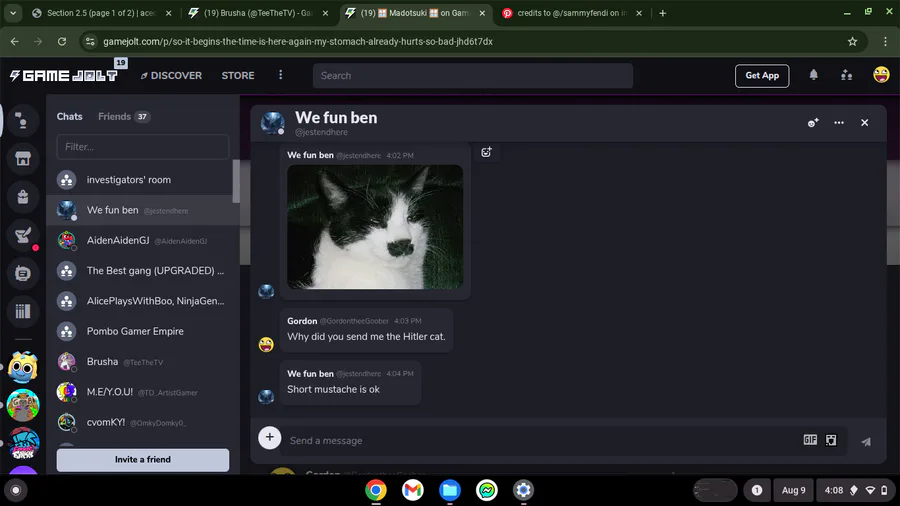
Task: Open the sticker picker icon
Action: tap(831, 440)
